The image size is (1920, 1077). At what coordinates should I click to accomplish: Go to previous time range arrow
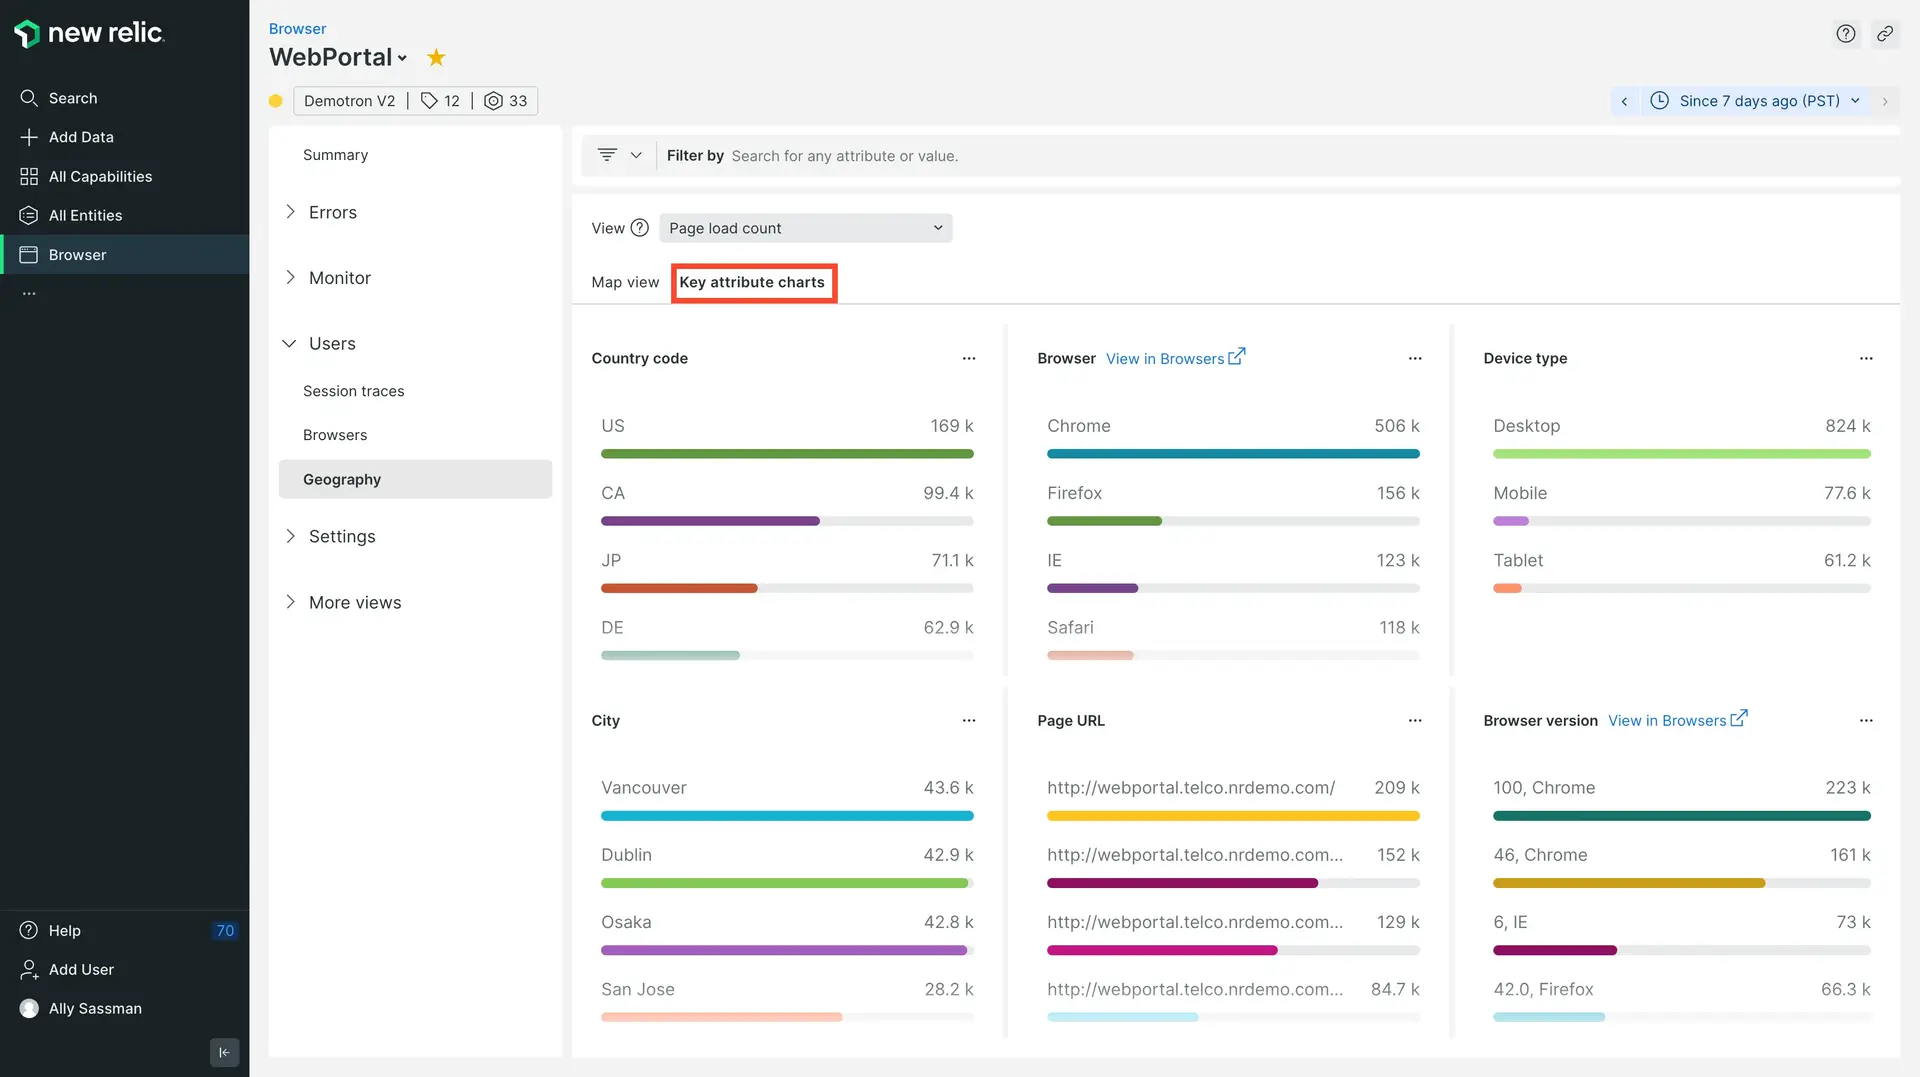(x=1624, y=101)
